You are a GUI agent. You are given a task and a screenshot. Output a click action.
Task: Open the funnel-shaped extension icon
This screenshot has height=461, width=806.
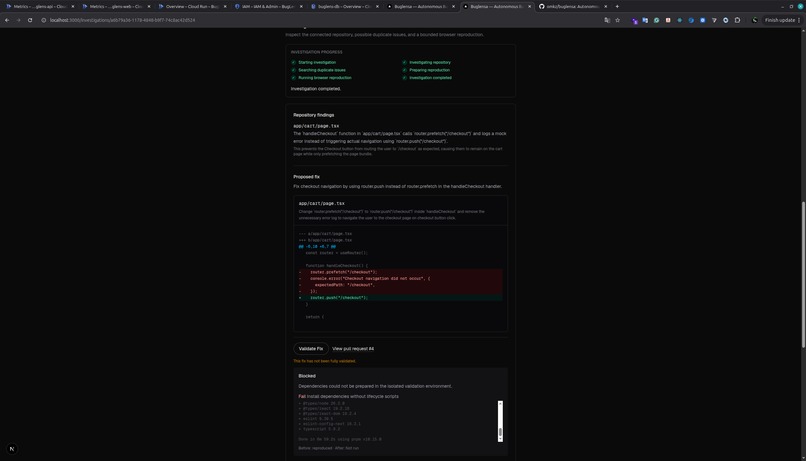(x=714, y=20)
